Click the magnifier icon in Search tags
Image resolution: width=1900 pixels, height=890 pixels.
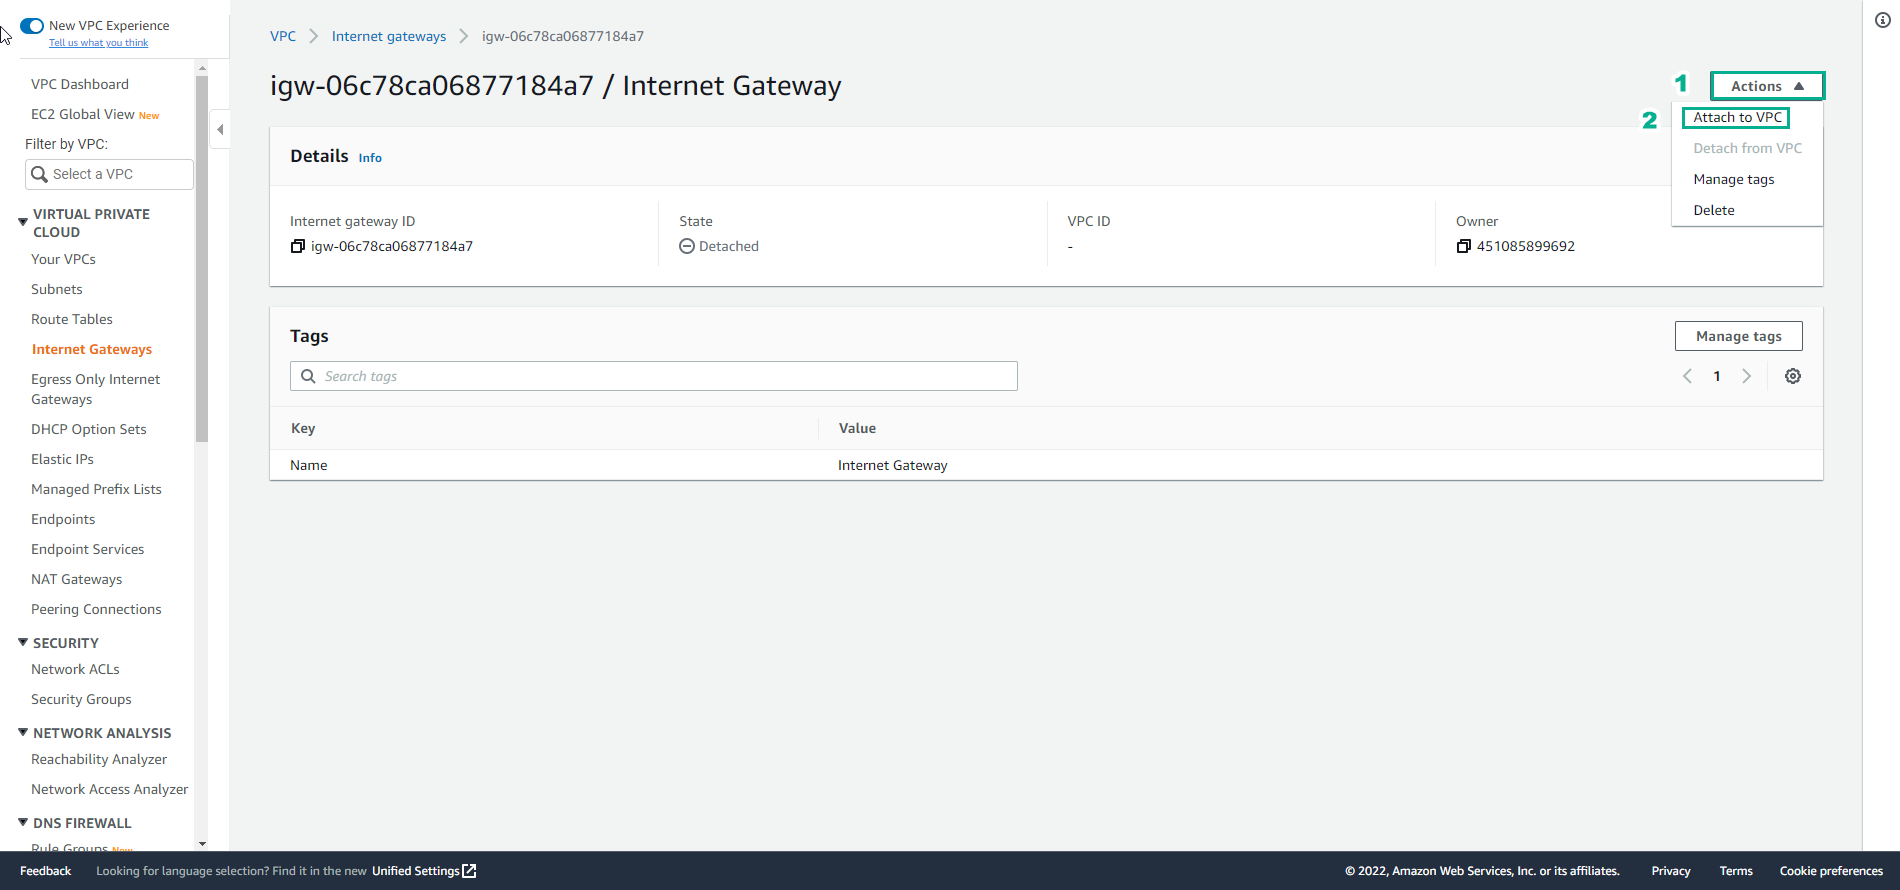(308, 376)
